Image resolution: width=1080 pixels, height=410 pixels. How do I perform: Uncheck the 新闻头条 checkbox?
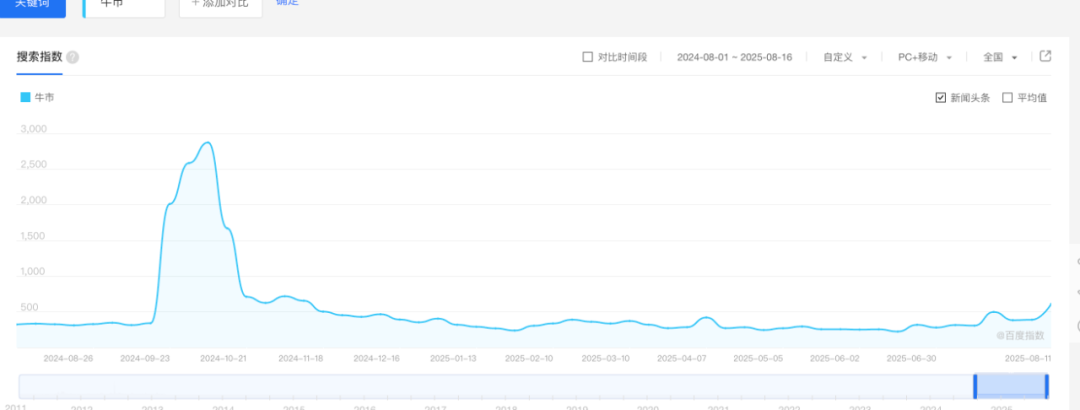(940, 98)
